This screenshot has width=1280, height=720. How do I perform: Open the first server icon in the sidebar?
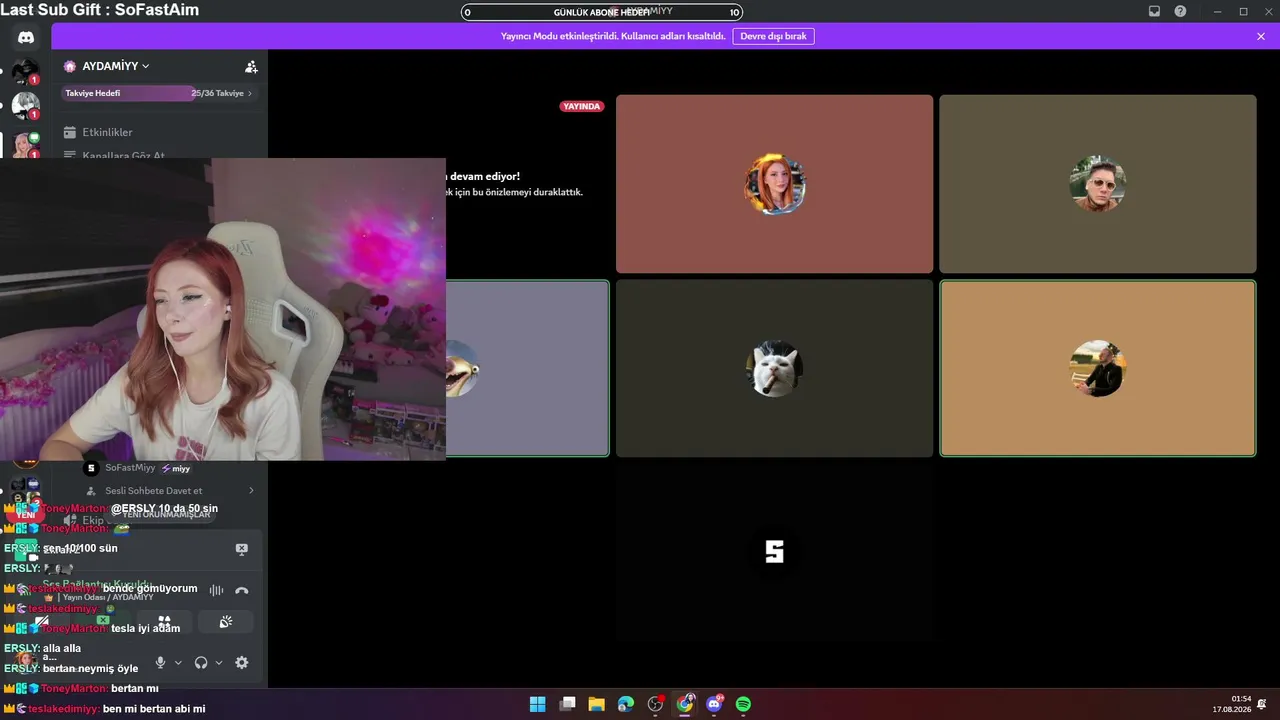[x=25, y=71]
